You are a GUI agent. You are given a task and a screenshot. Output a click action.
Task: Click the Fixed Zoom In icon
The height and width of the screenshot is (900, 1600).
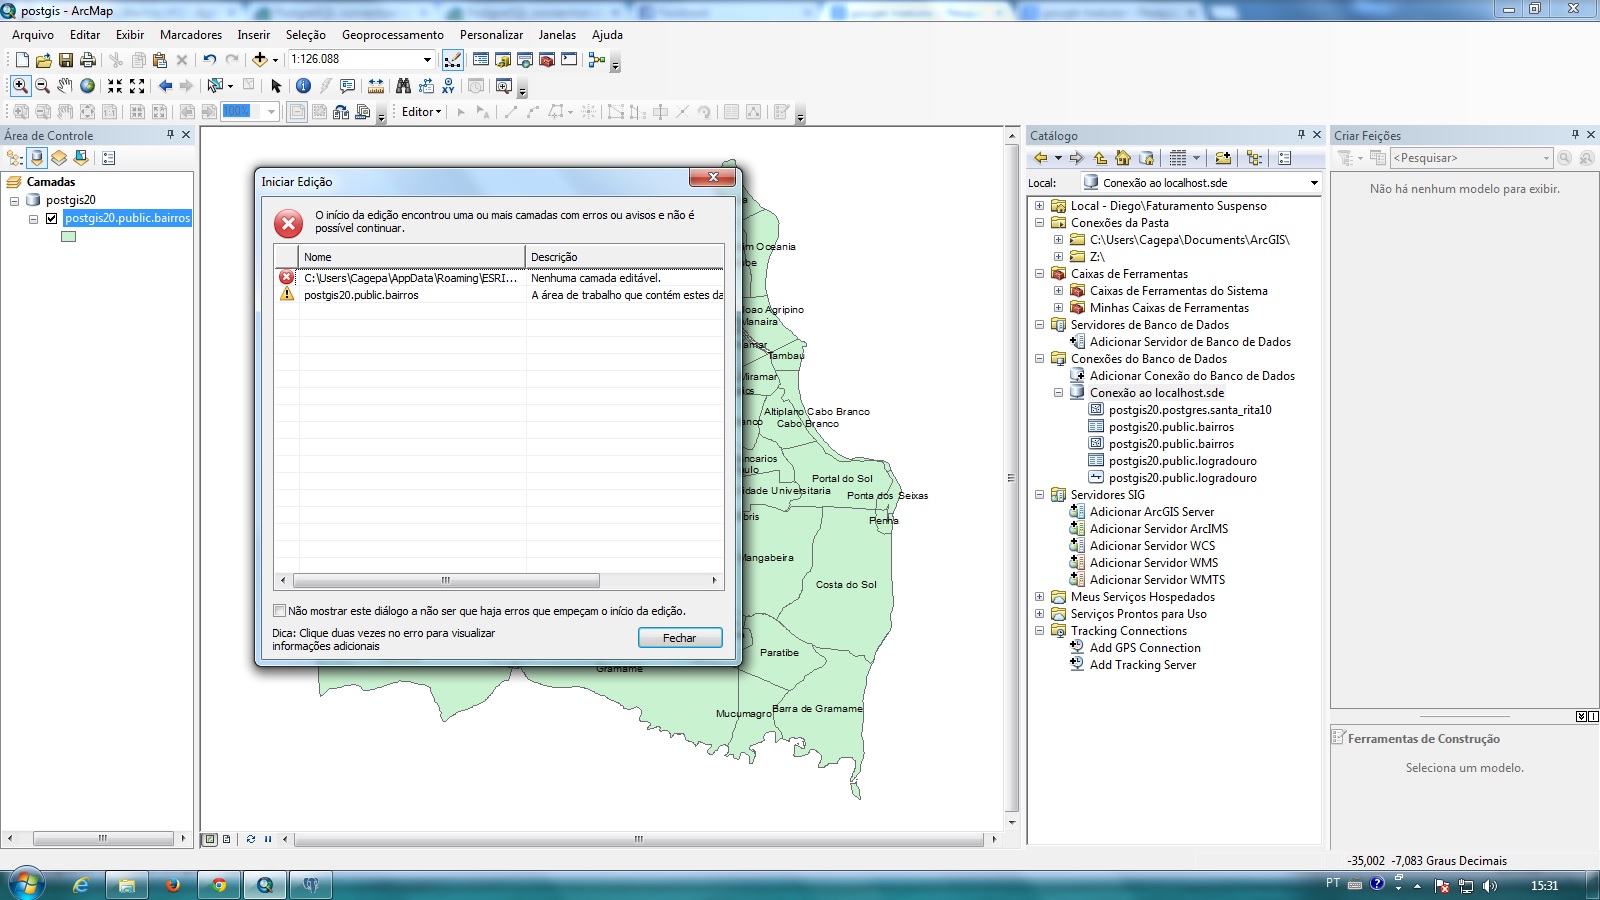click(x=115, y=86)
